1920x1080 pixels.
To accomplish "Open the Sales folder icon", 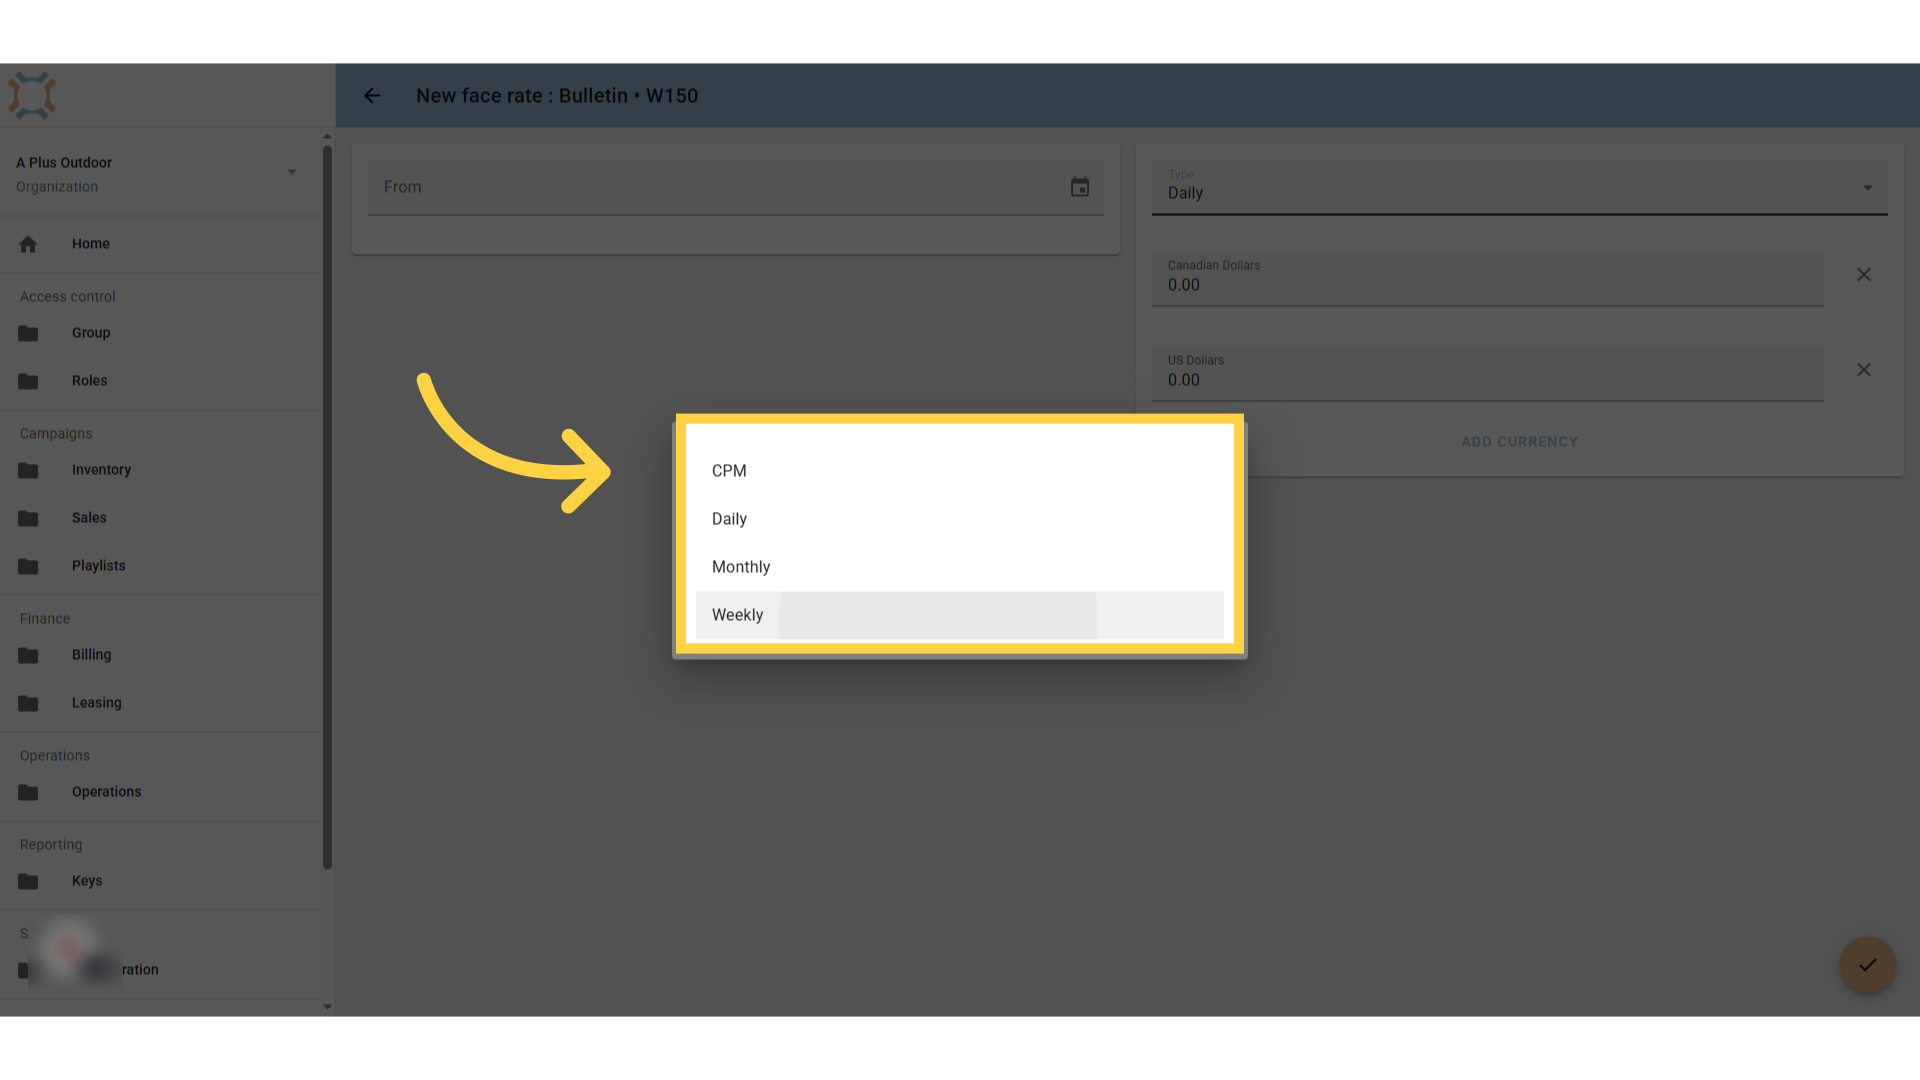I will tap(28, 518).
